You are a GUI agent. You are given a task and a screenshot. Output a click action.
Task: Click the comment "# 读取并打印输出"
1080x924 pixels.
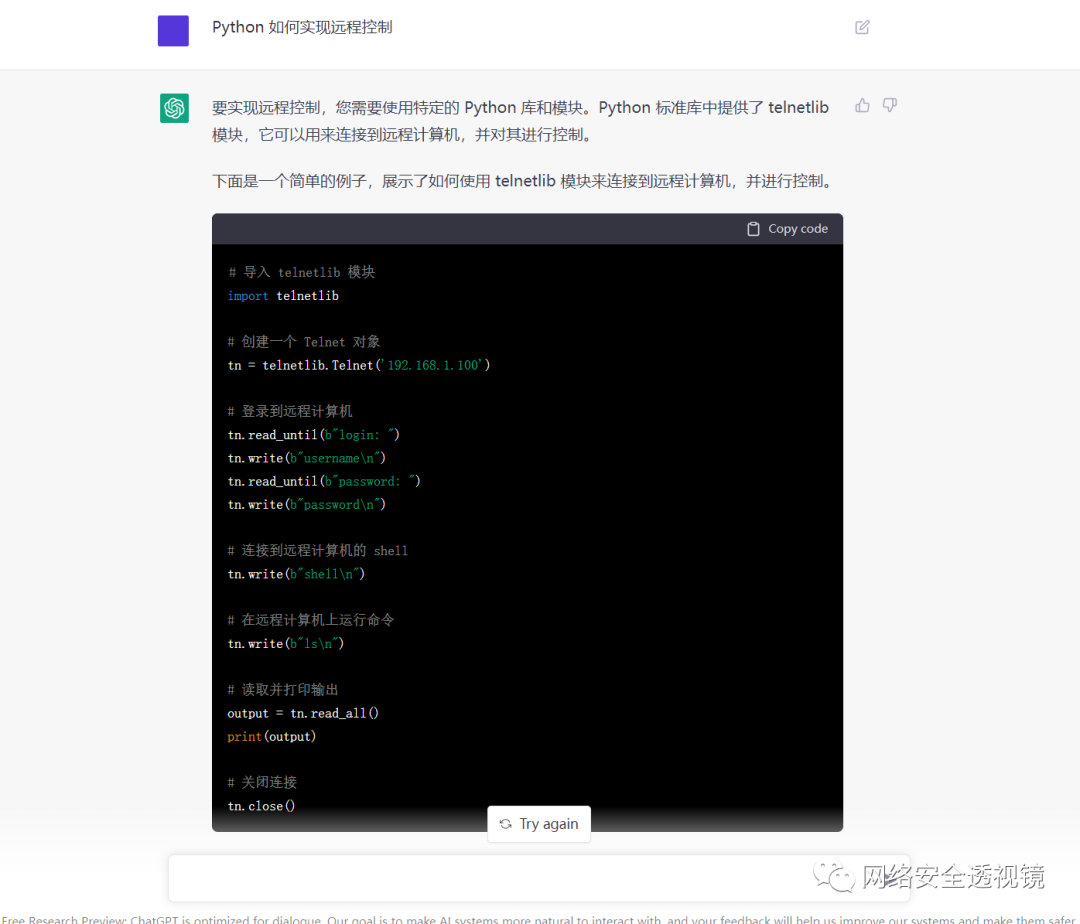(x=283, y=690)
